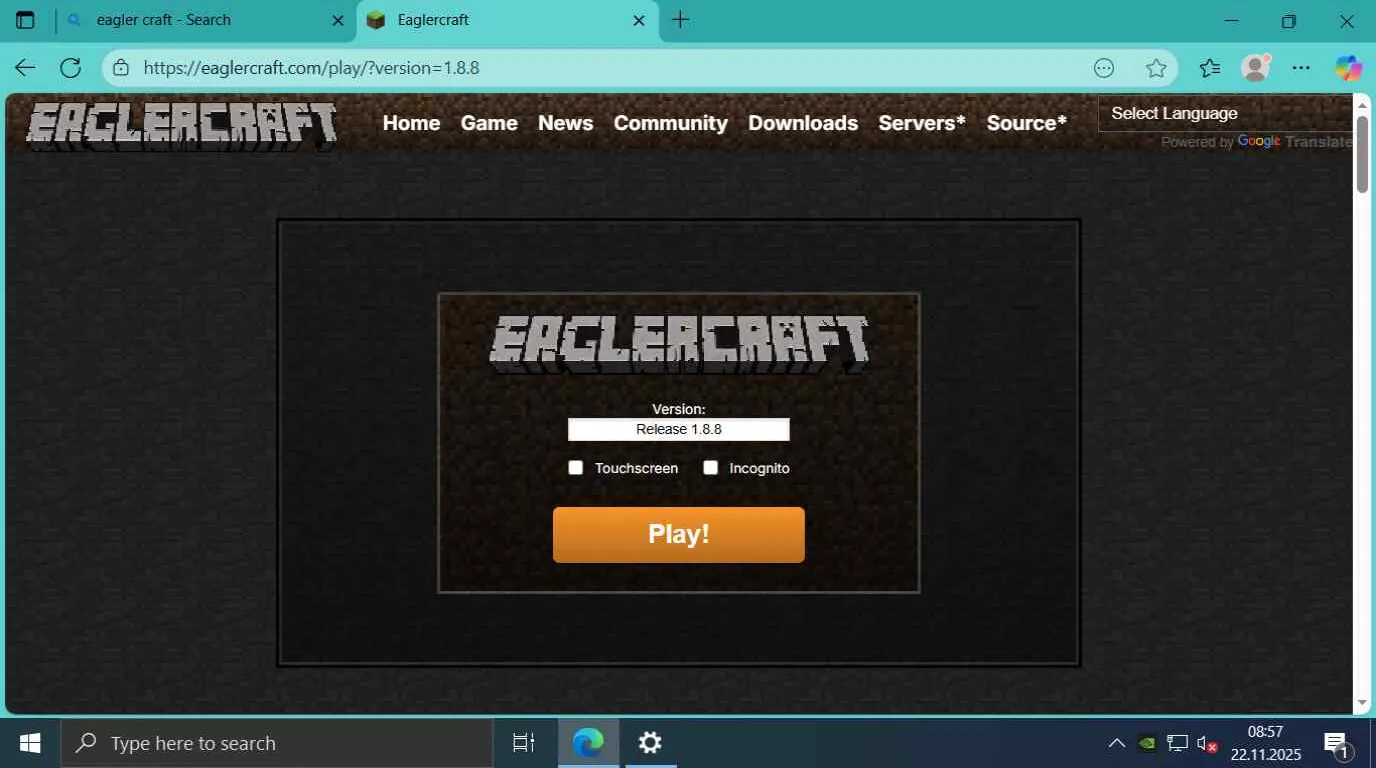This screenshot has width=1376, height=768.
Task: Click the Incognito label text
Action: click(x=759, y=468)
